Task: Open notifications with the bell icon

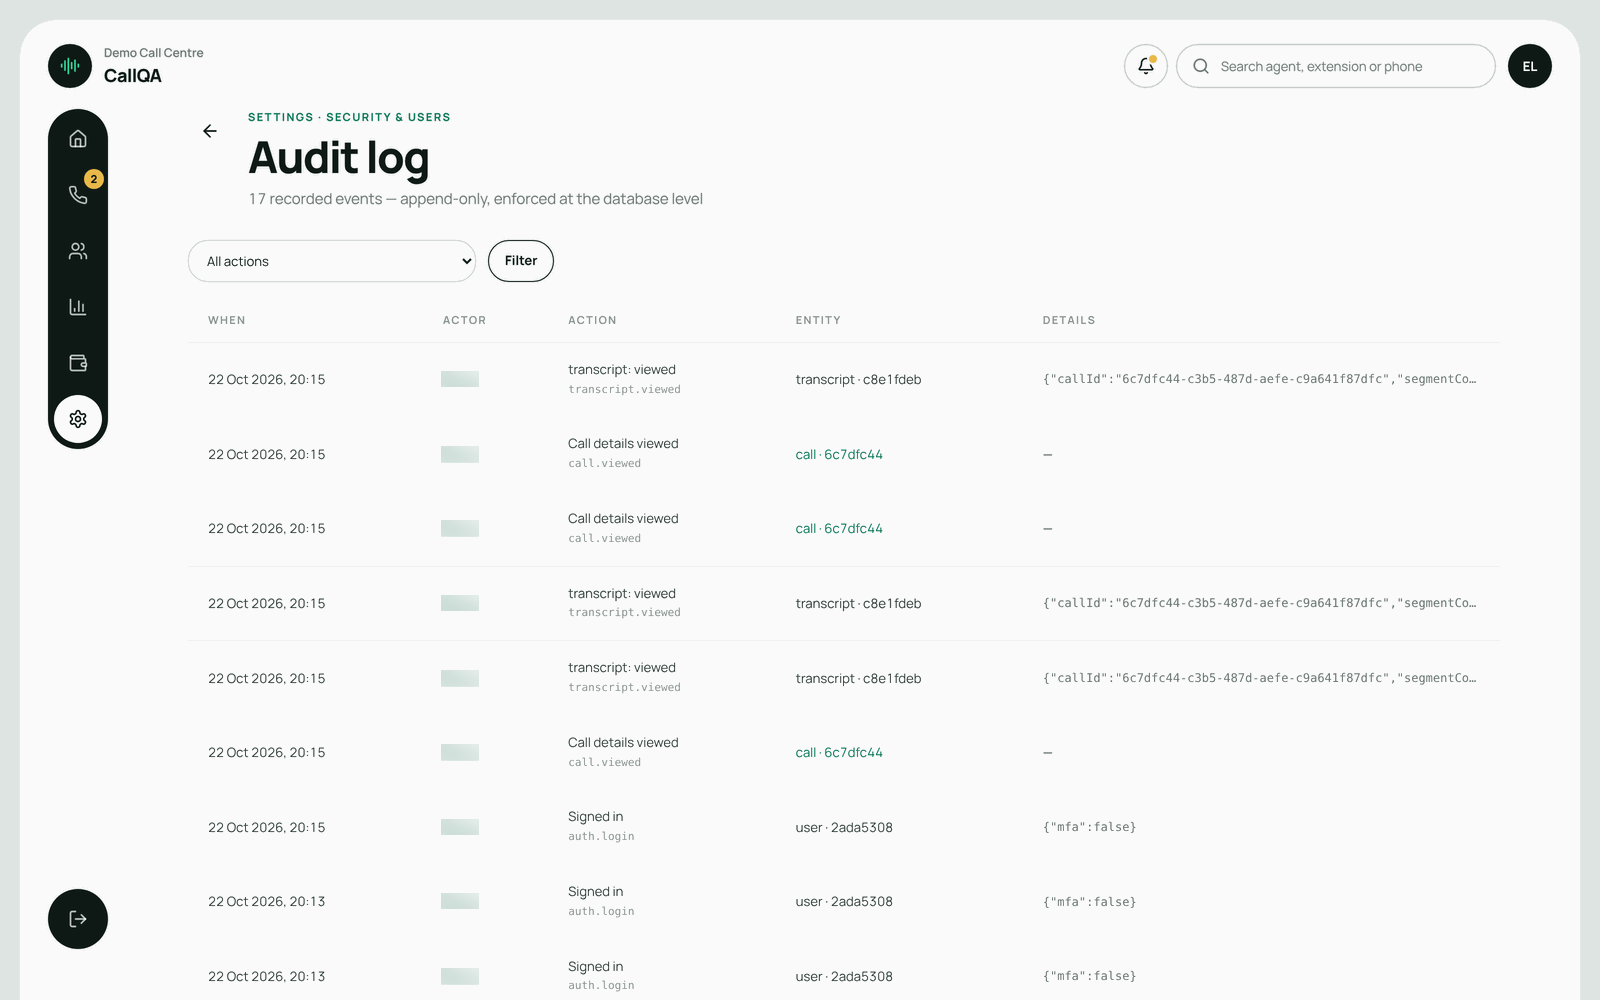Action: pos(1146,66)
